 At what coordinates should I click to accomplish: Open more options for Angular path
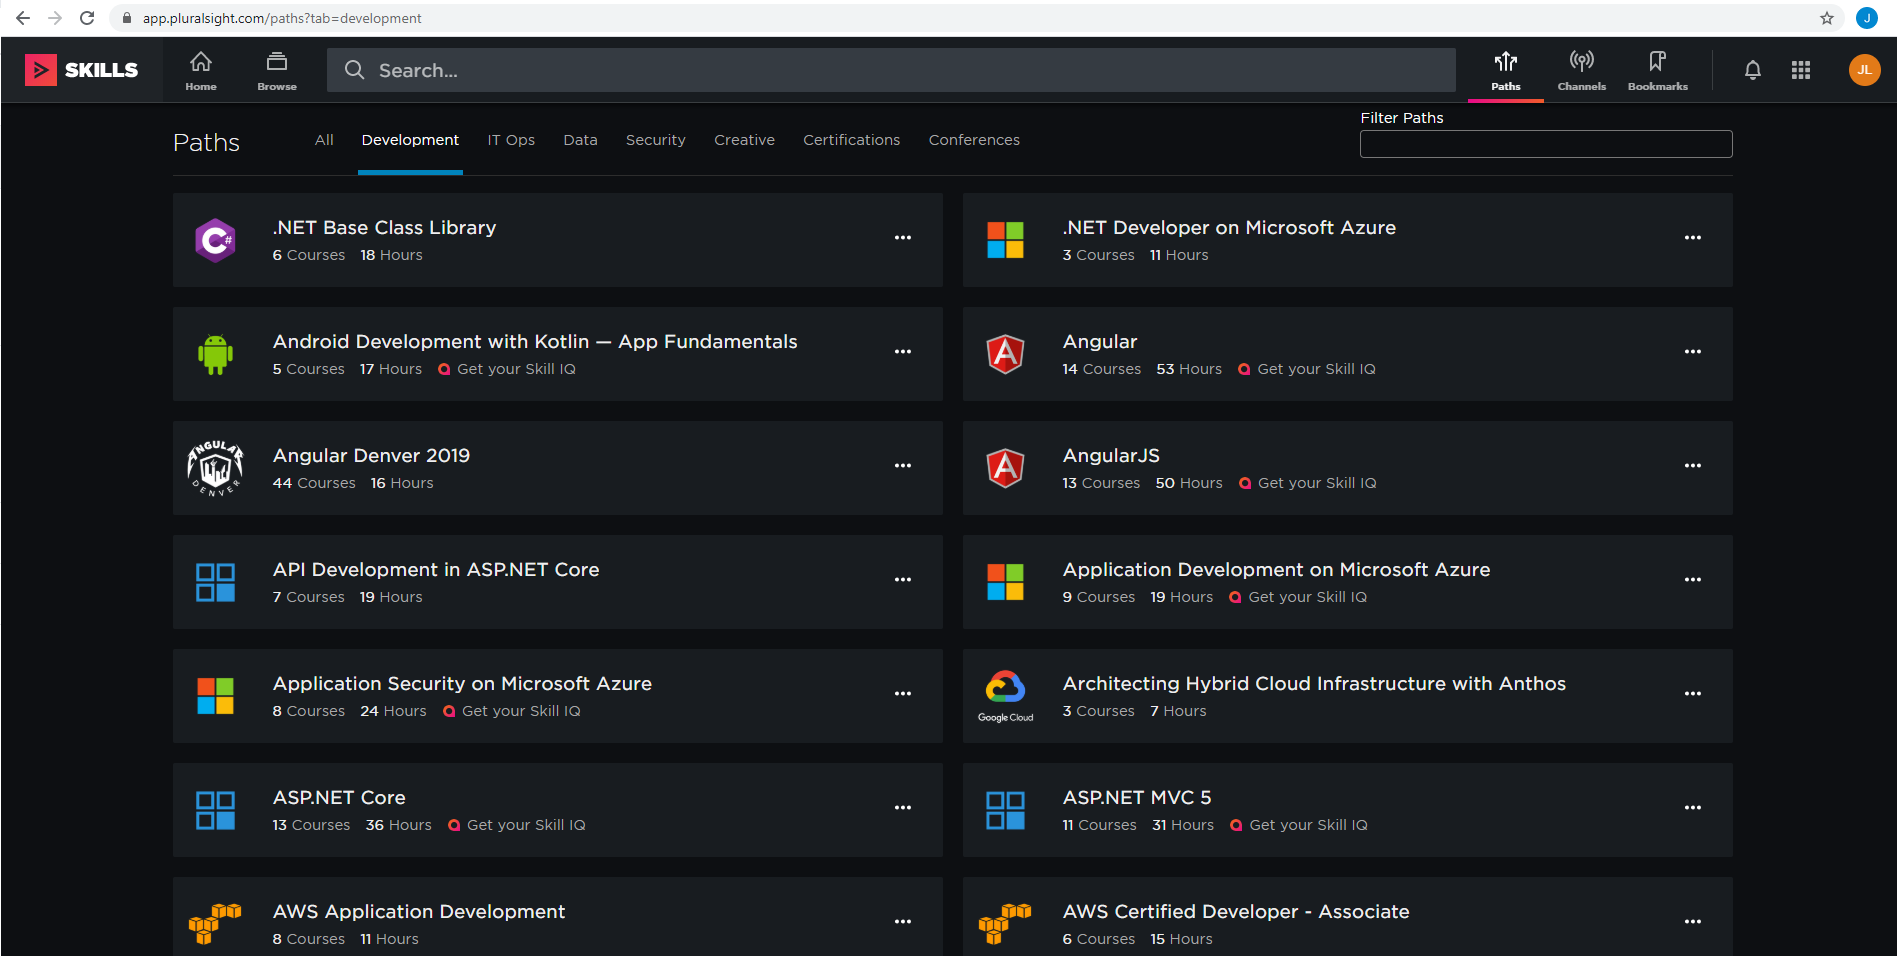tap(1693, 352)
